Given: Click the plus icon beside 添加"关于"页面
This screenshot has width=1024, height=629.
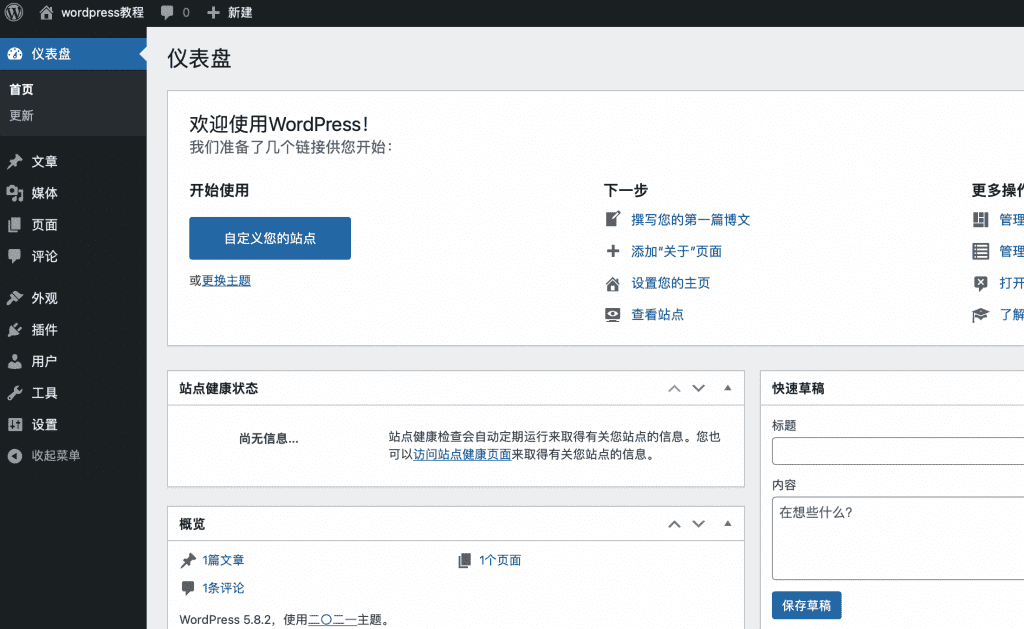Looking at the screenshot, I should [613, 251].
